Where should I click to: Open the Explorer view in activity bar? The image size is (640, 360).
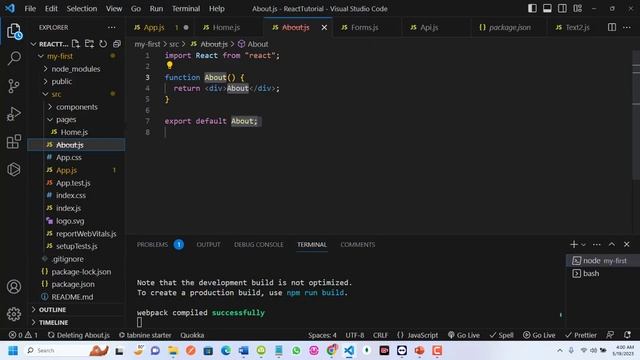tap(14, 31)
